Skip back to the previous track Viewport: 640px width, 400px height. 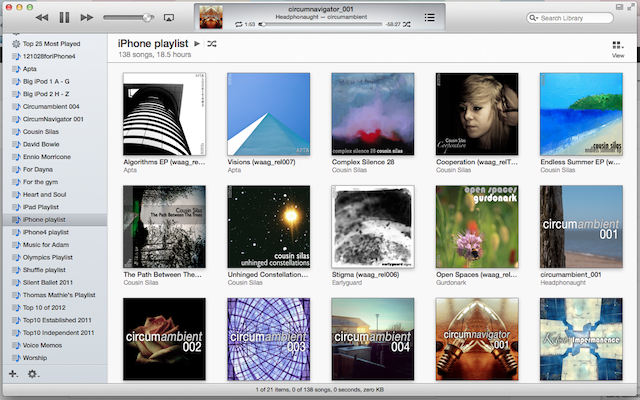42,18
